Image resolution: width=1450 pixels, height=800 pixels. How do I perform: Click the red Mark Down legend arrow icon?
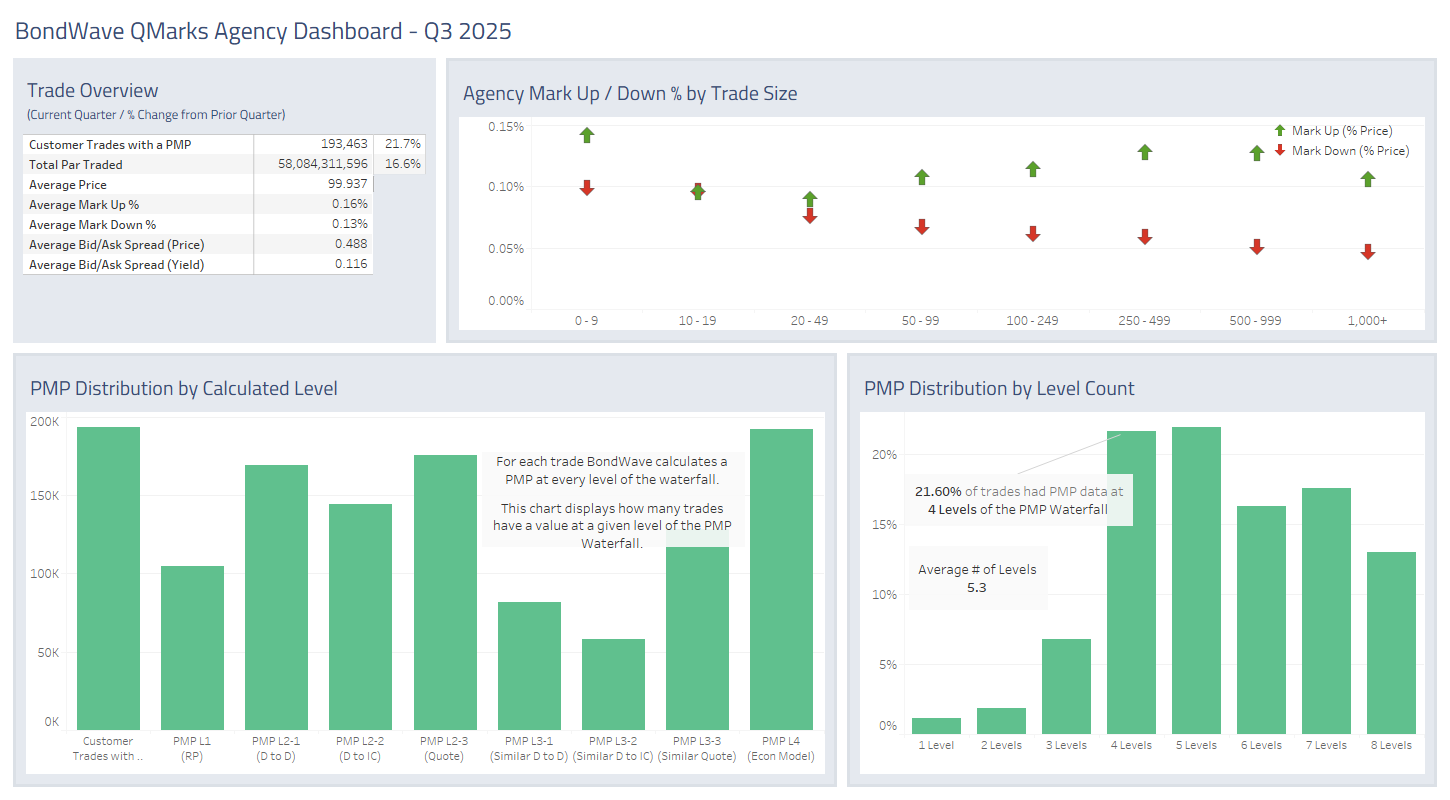tap(1280, 150)
